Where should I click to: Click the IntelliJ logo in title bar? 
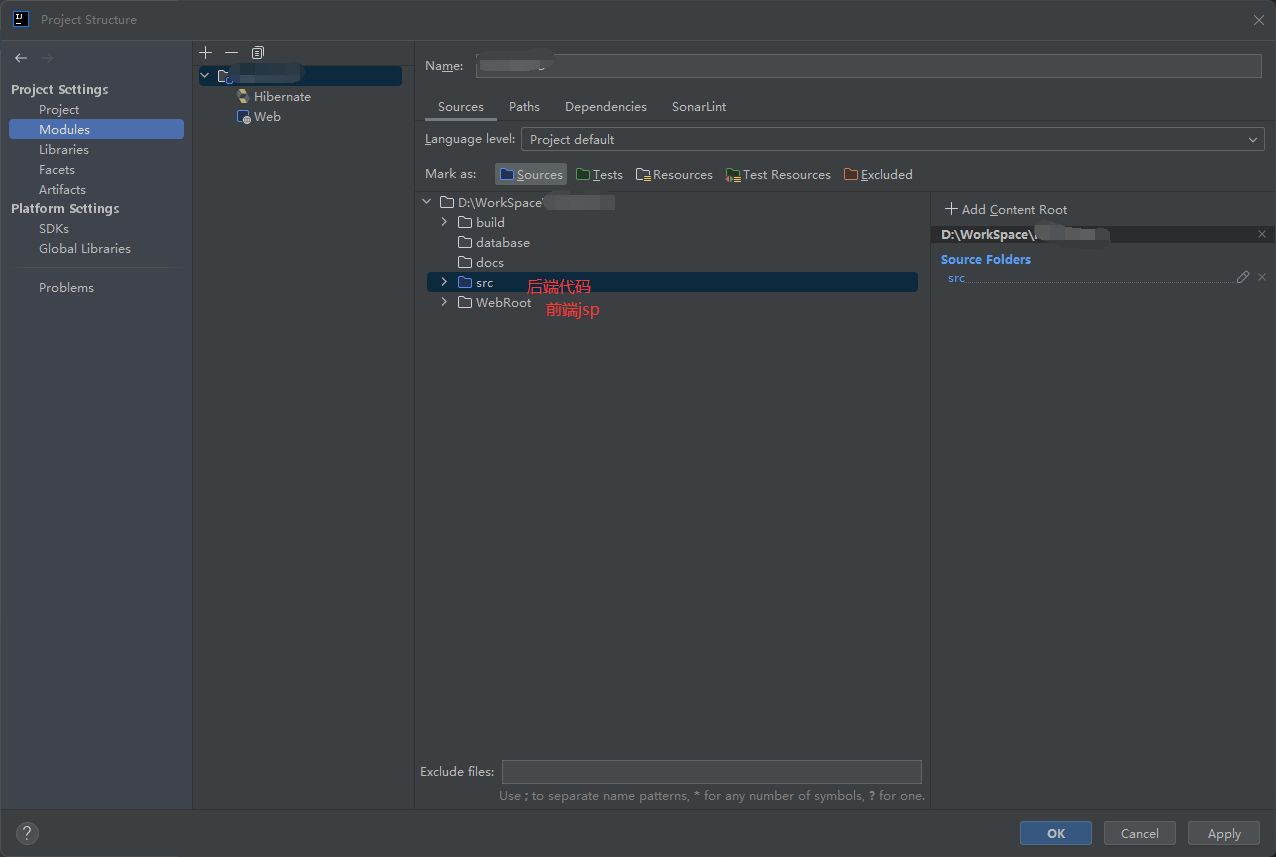21,19
